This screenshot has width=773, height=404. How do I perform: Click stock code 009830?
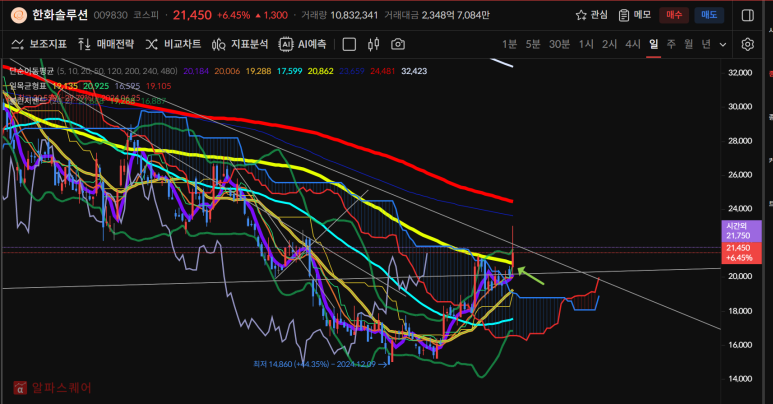tap(110, 15)
